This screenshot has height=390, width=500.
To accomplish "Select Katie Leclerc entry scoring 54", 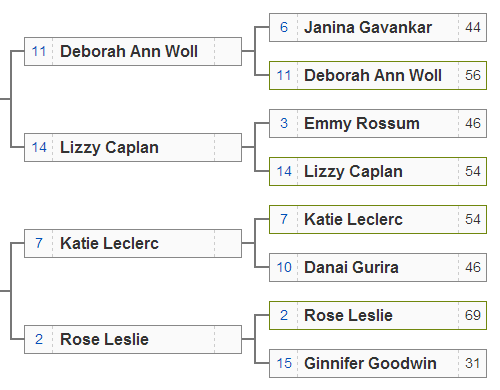I will tap(378, 219).
